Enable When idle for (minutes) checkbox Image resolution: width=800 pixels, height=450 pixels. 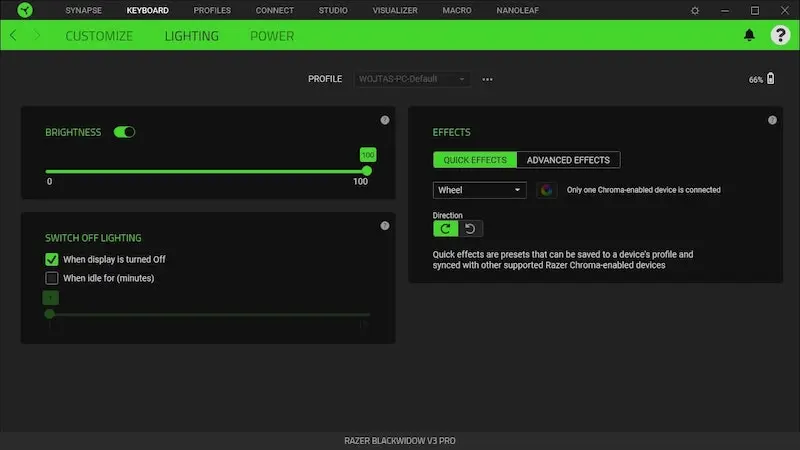[x=52, y=278]
